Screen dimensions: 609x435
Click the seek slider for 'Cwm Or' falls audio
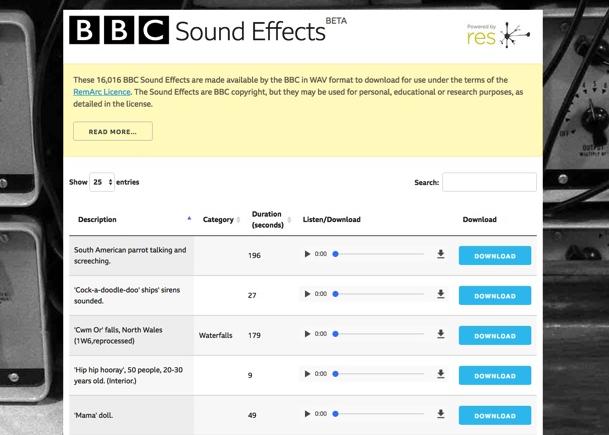tap(378, 334)
